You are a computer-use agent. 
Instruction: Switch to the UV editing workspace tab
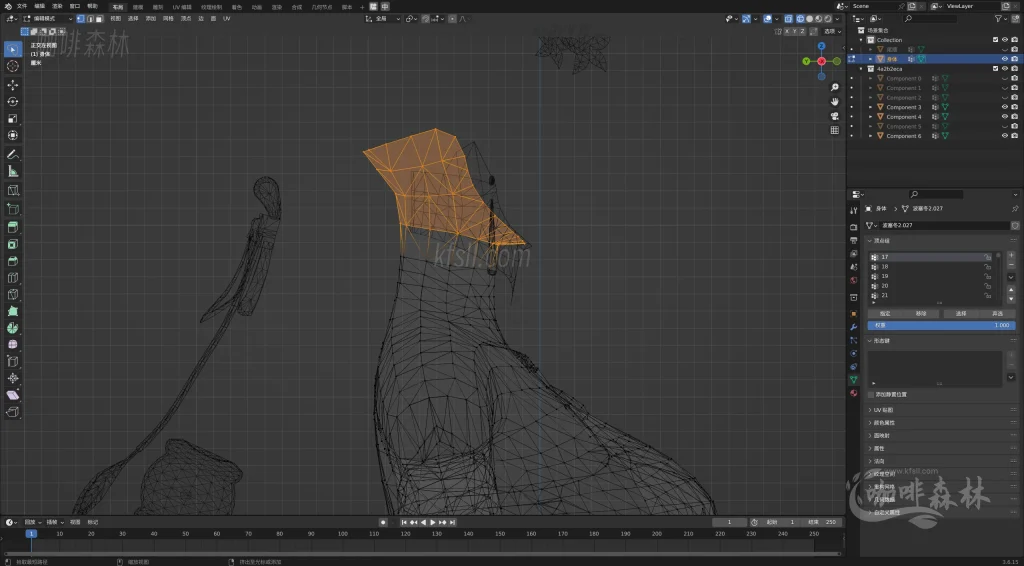(181, 7)
